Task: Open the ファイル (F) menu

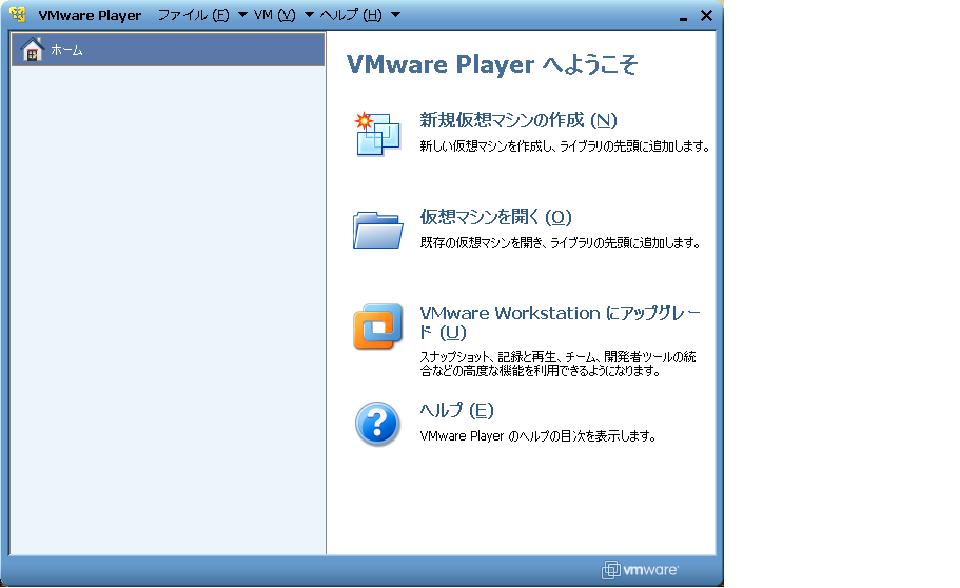Action: [193, 15]
